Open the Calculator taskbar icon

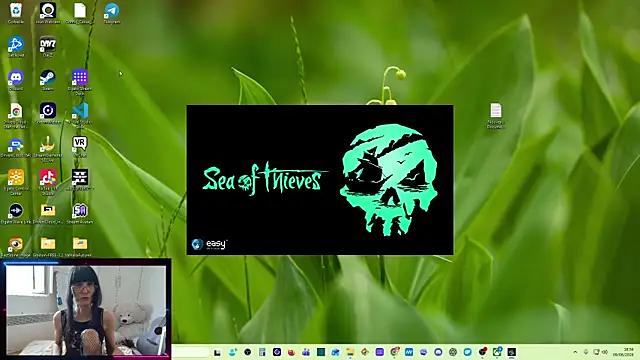pos(262,352)
